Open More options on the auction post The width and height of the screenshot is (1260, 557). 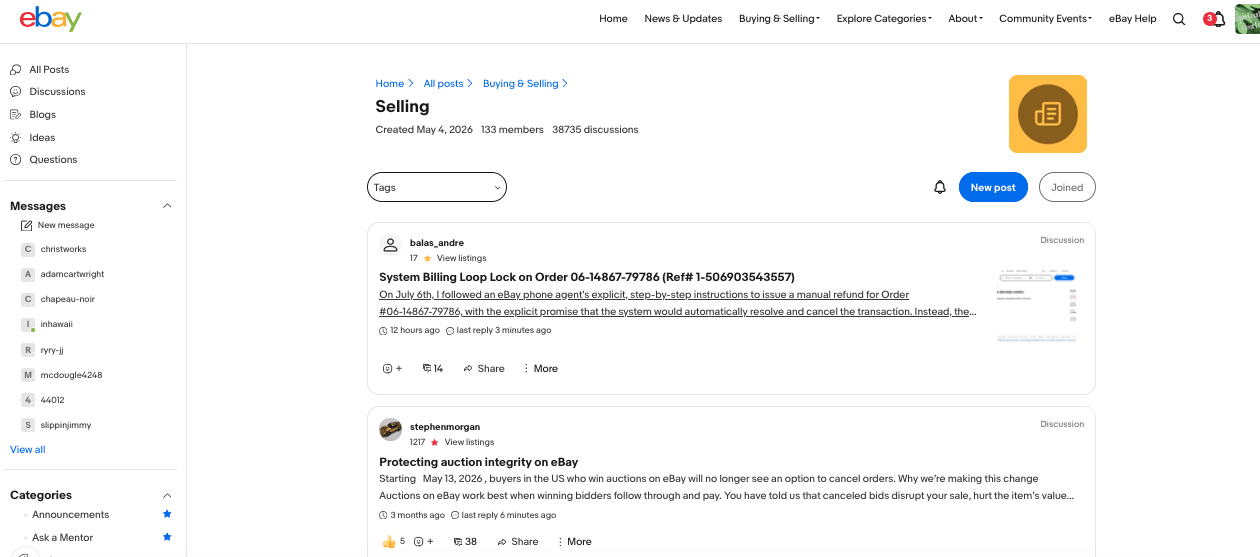click(574, 542)
